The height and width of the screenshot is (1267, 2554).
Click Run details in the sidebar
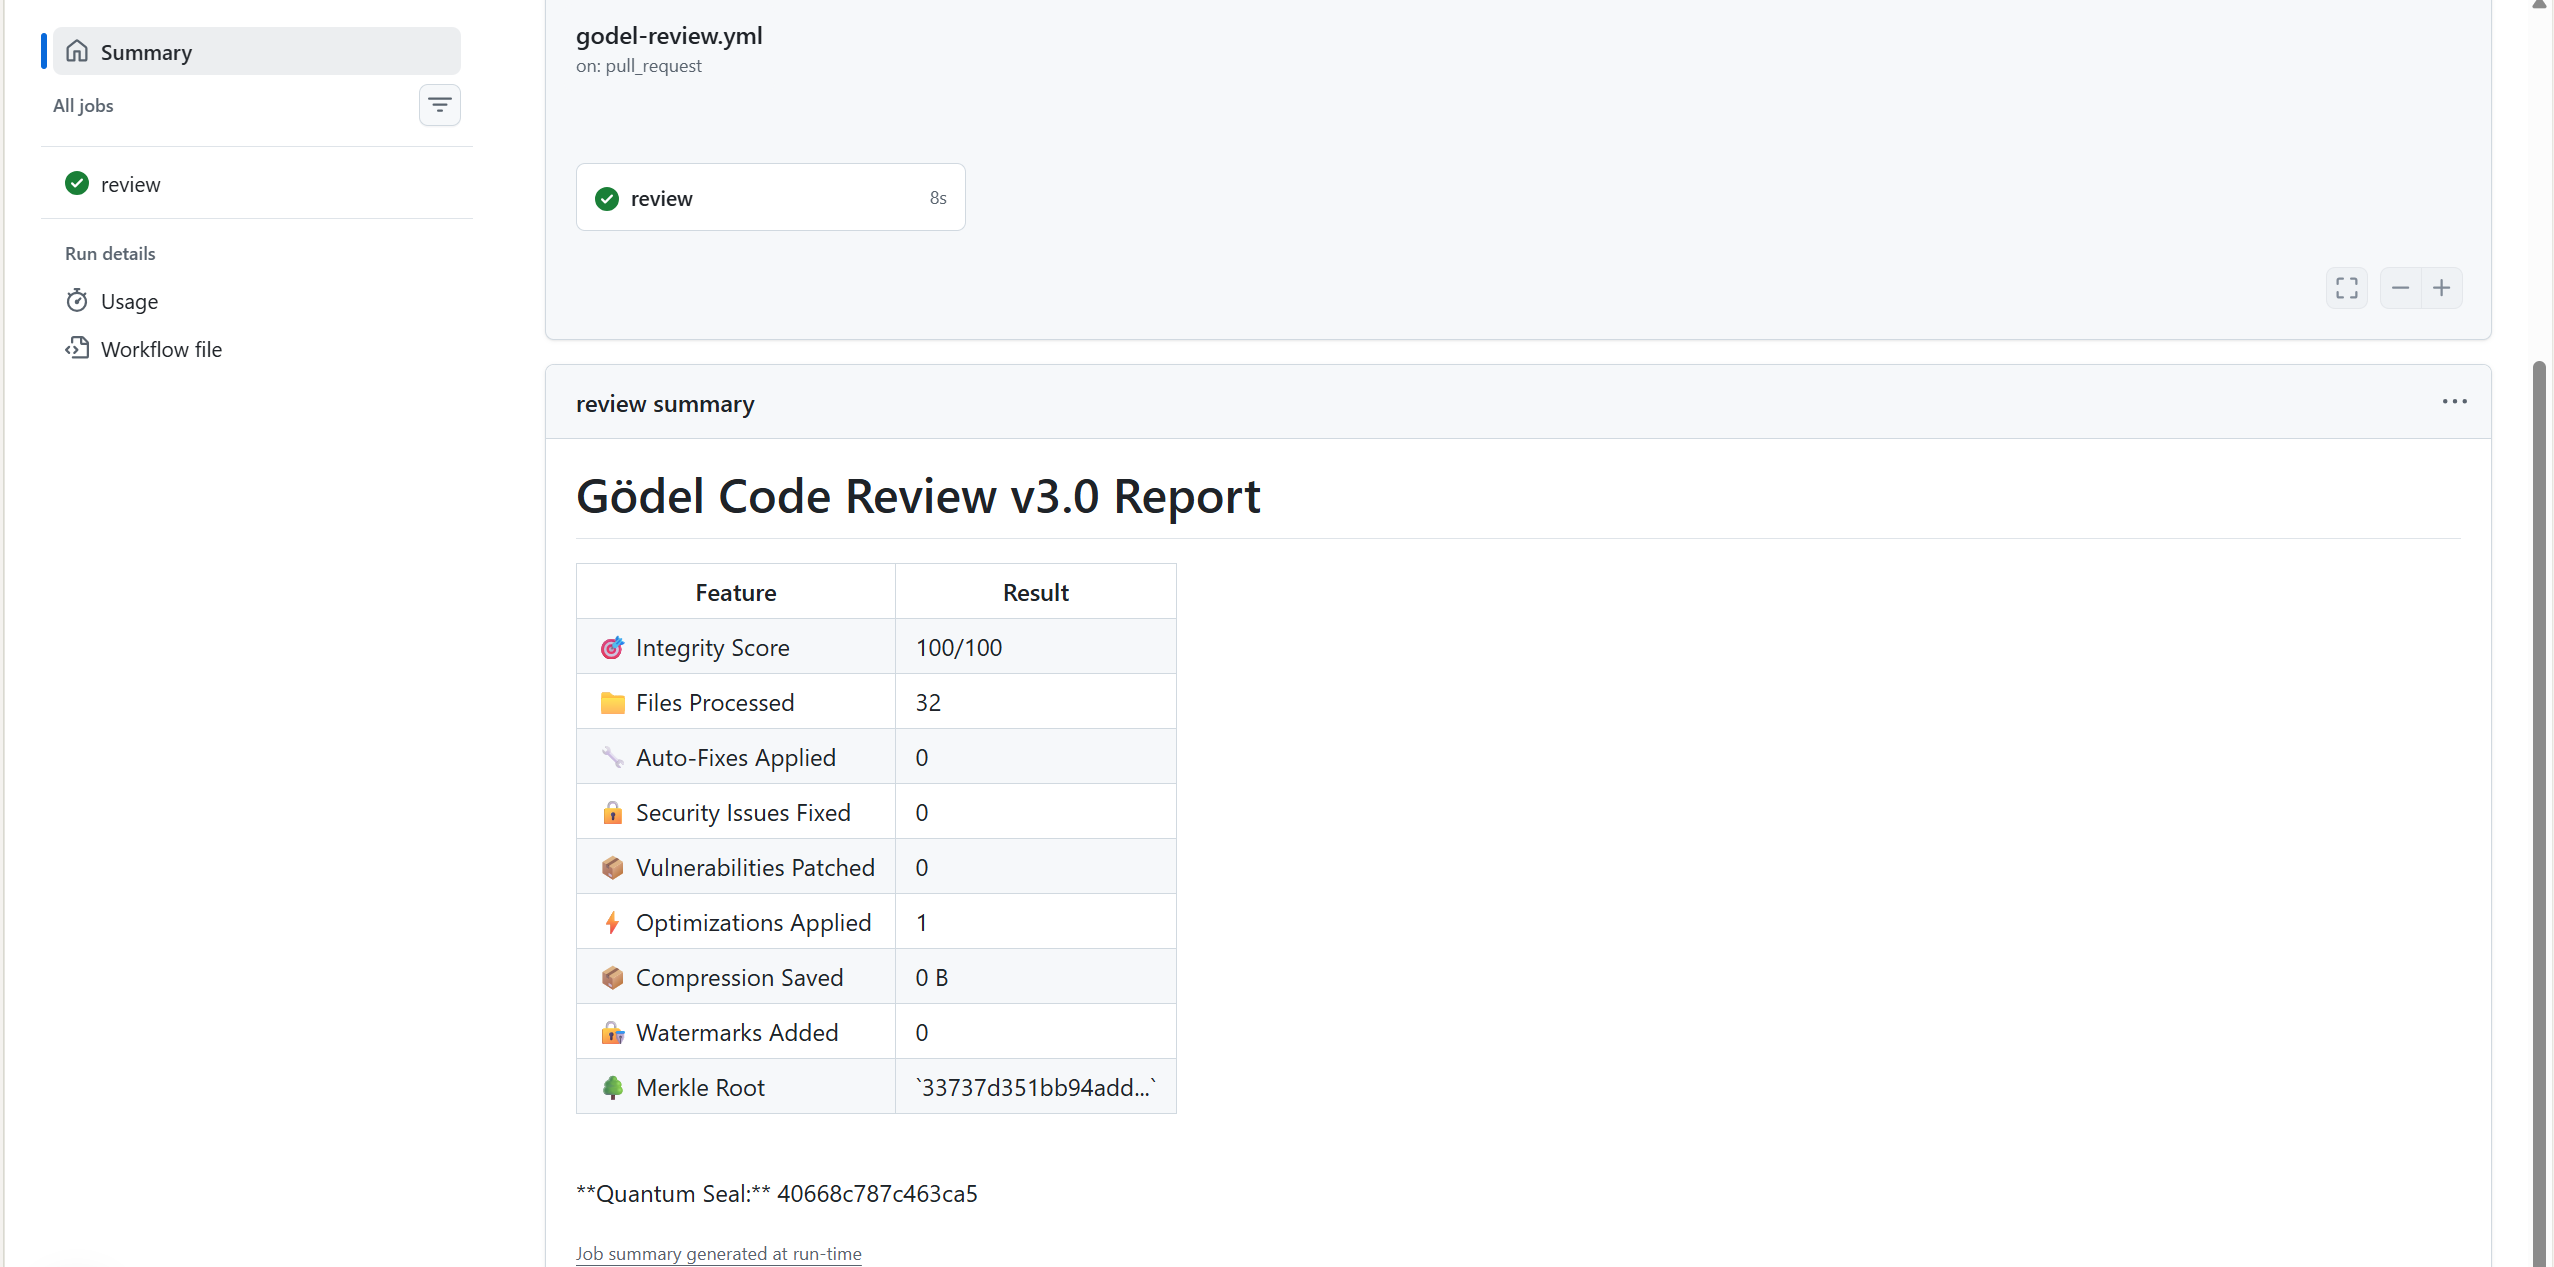pyautogui.click(x=110, y=253)
